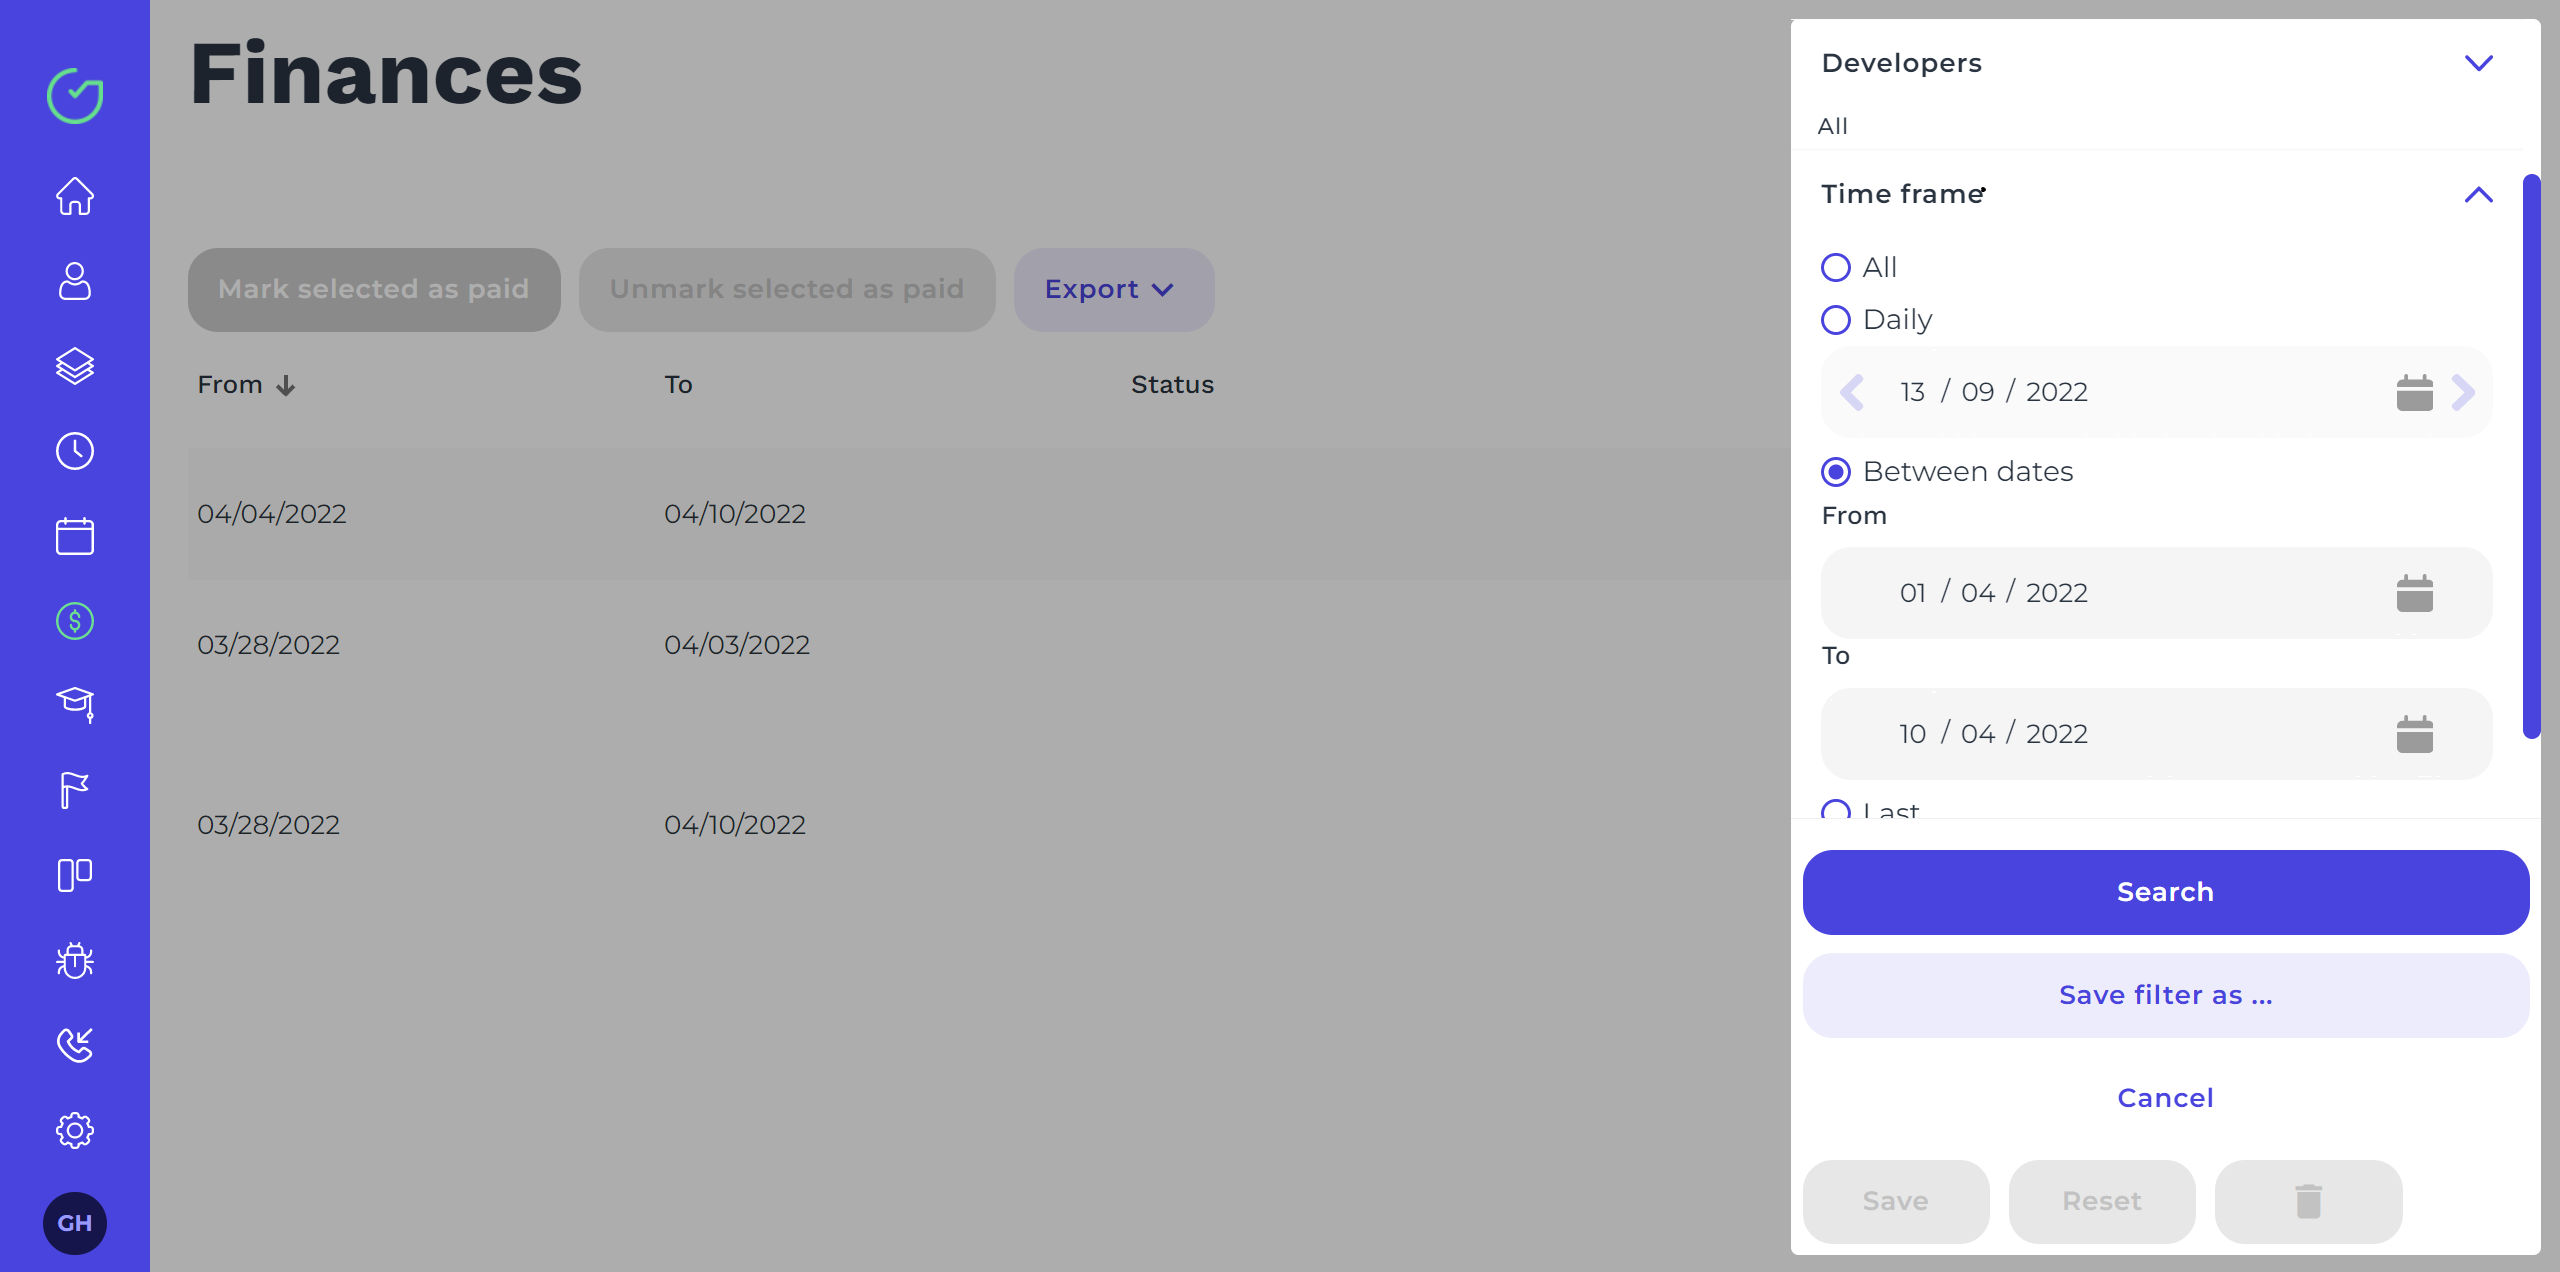Click the incoming call phone icon
Screen dimensions: 2560x1272
75,1045
